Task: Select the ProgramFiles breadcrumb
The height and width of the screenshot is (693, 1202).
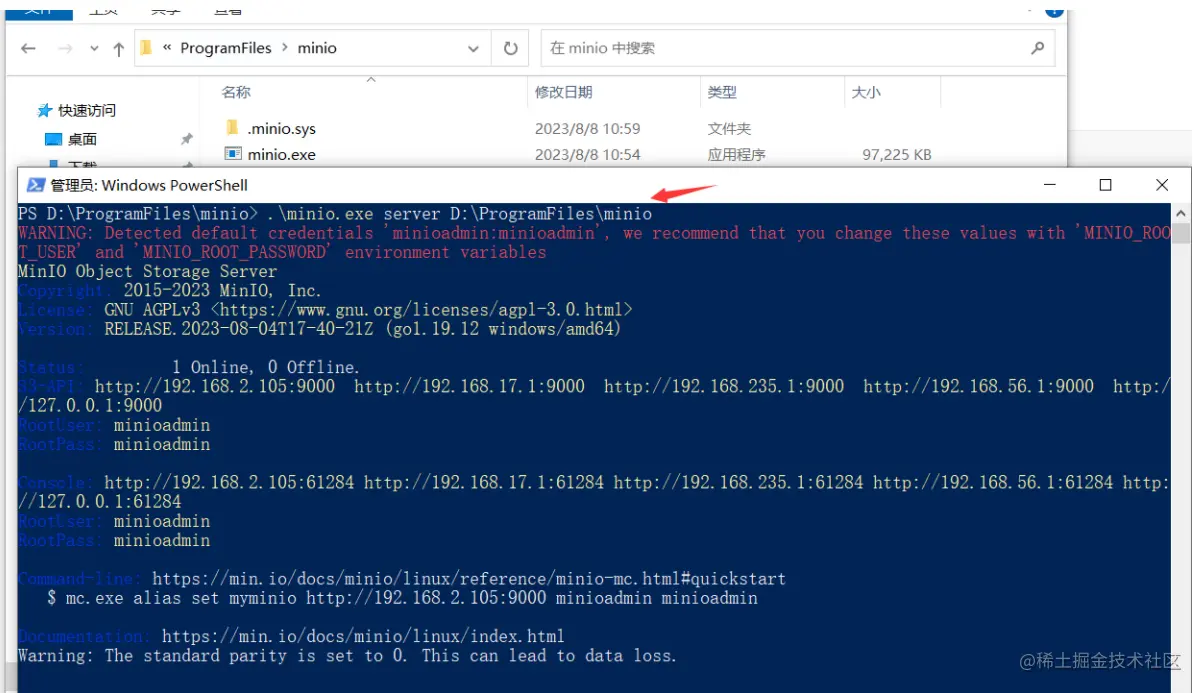Action: [226, 48]
